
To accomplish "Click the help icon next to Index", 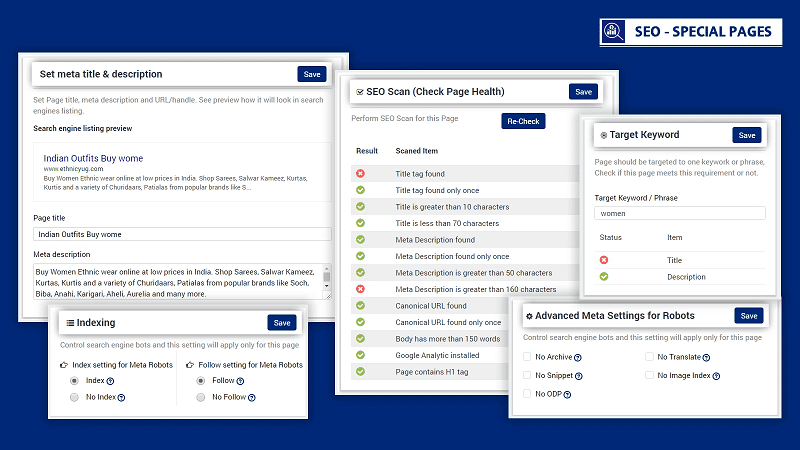I will [109, 381].
